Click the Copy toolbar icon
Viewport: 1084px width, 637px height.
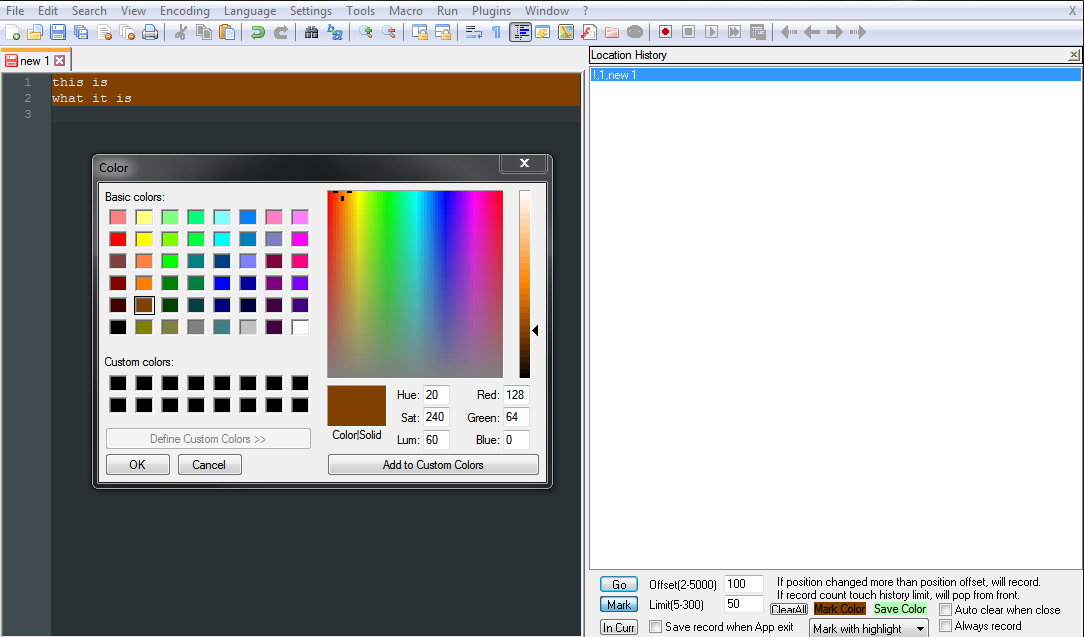(x=203, y=32)
